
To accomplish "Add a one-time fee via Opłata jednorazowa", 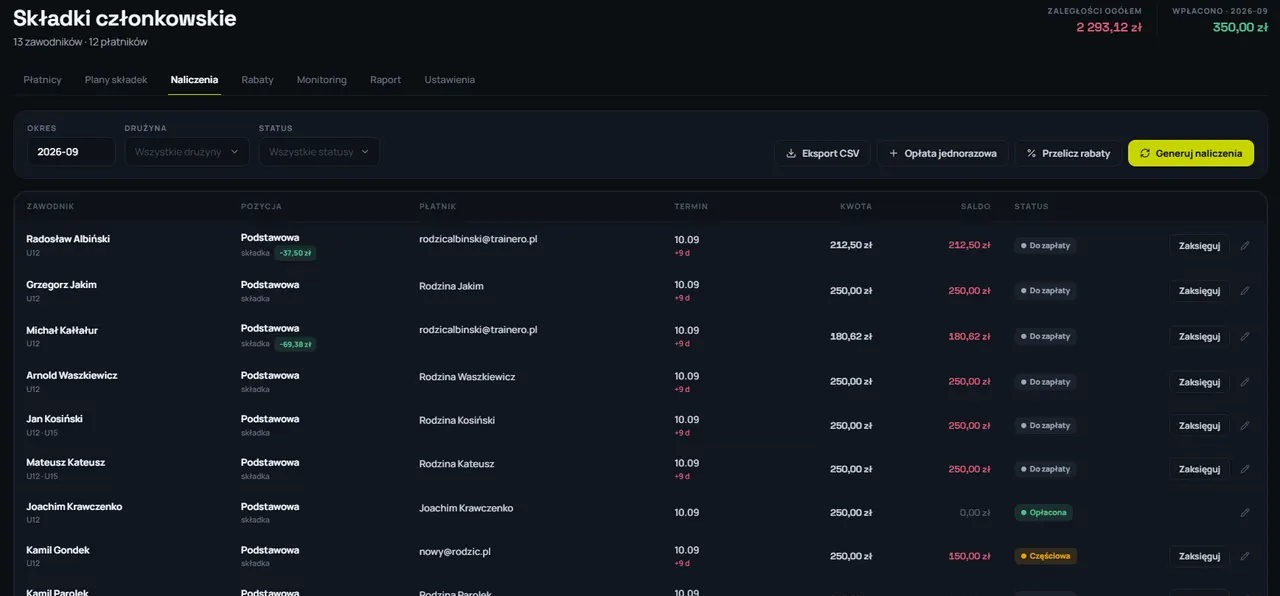I will pyautogui.click(x=943, y=153).
